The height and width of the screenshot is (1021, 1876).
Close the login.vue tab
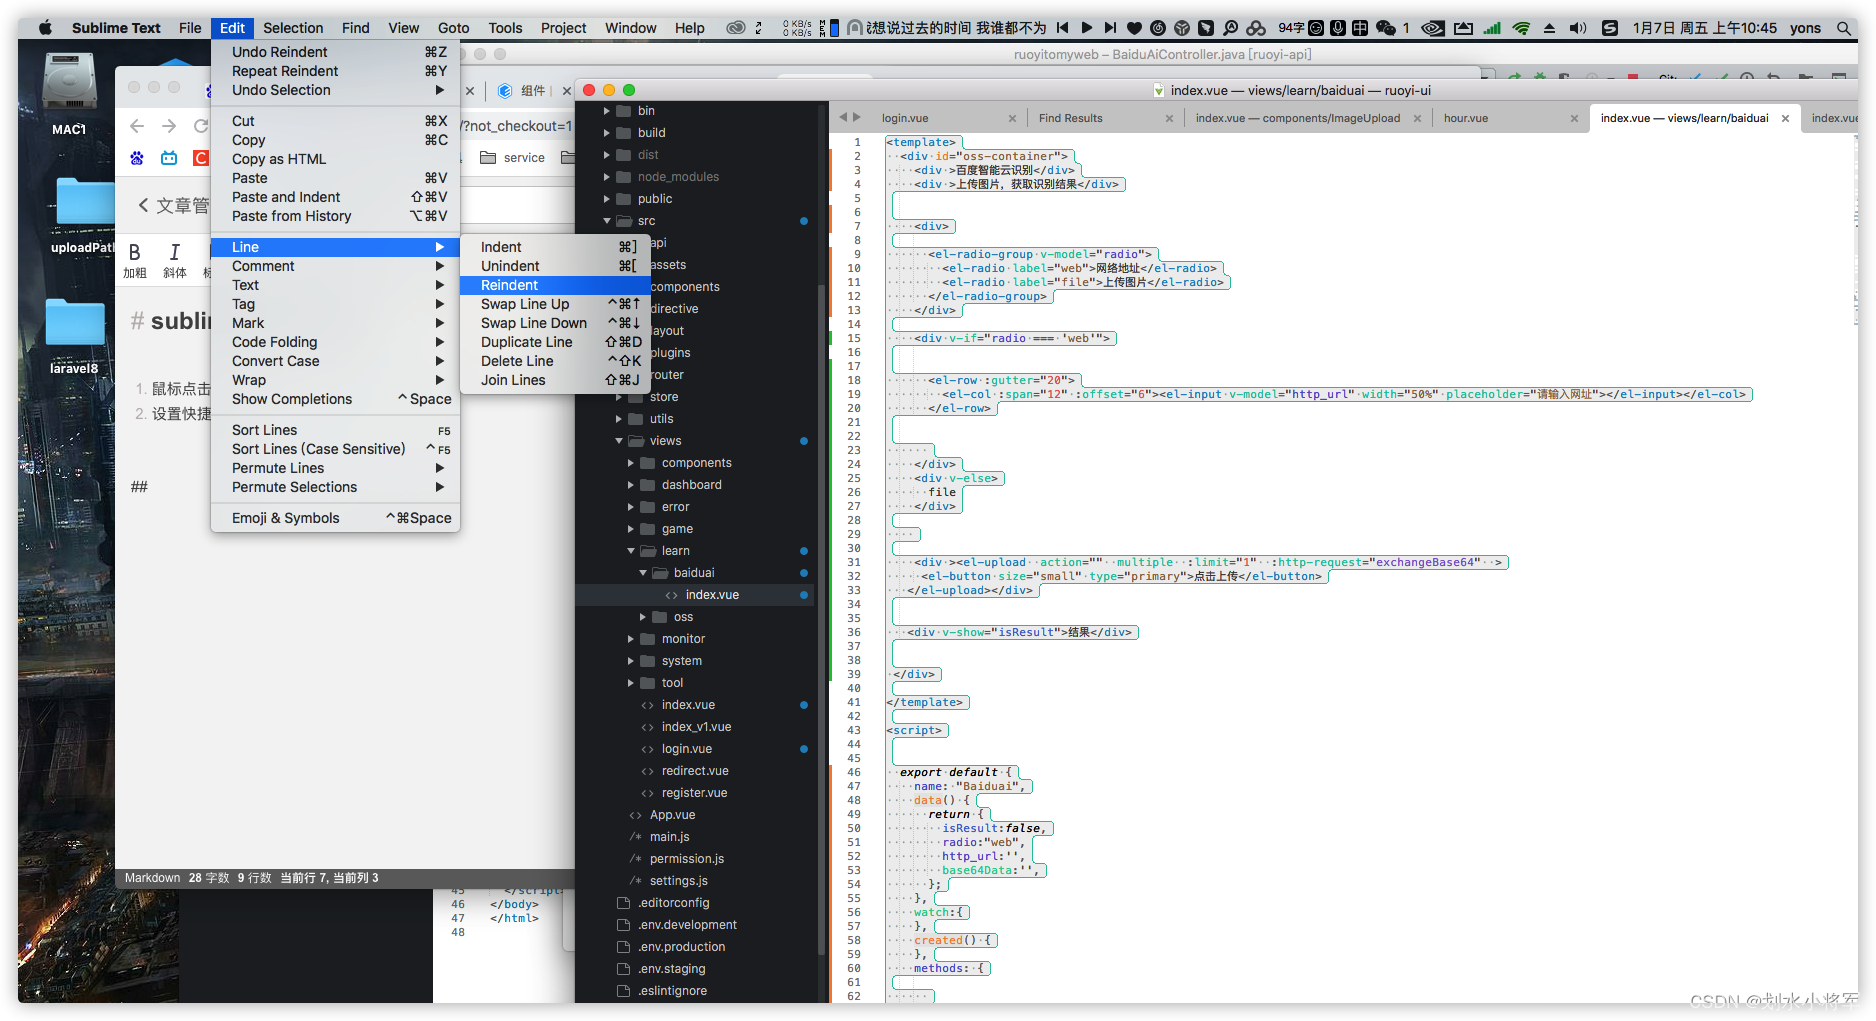coord(1012,118)
